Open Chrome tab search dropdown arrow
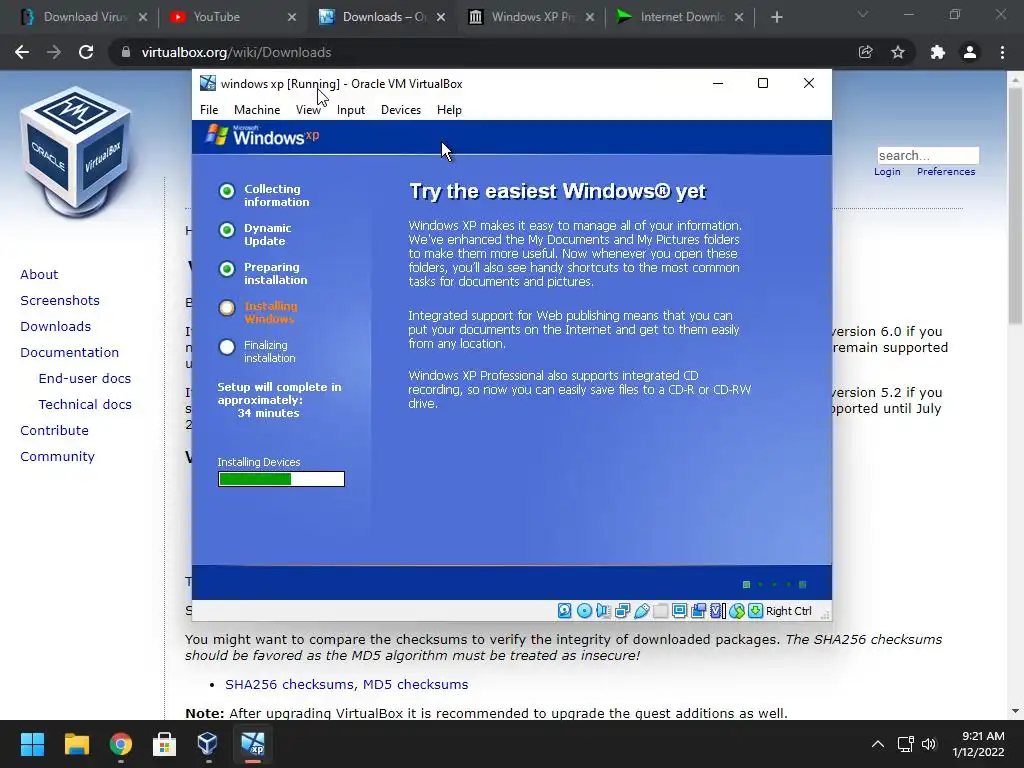This screenshot has width=1024, height=768. tap(863, 14)
